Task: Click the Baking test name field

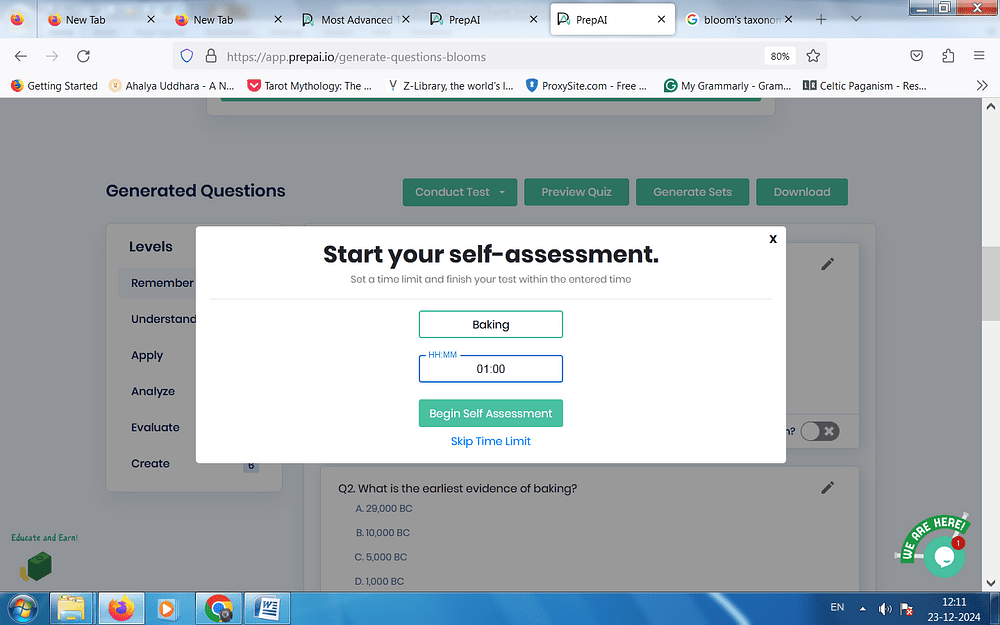Action: point(491,325)
